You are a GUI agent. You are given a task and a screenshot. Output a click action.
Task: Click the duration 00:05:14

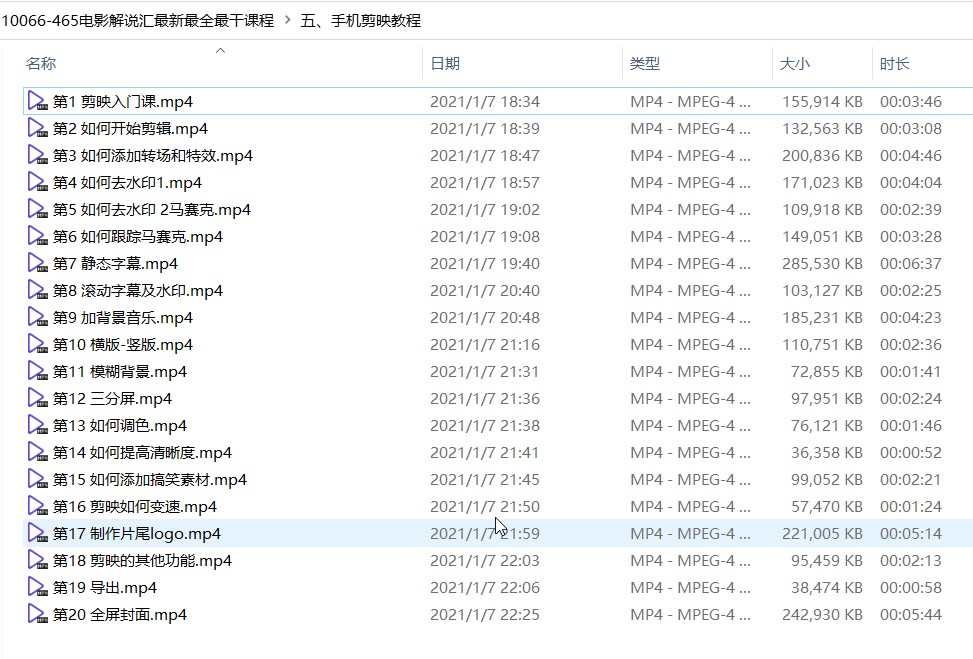[x=911, y=533]
